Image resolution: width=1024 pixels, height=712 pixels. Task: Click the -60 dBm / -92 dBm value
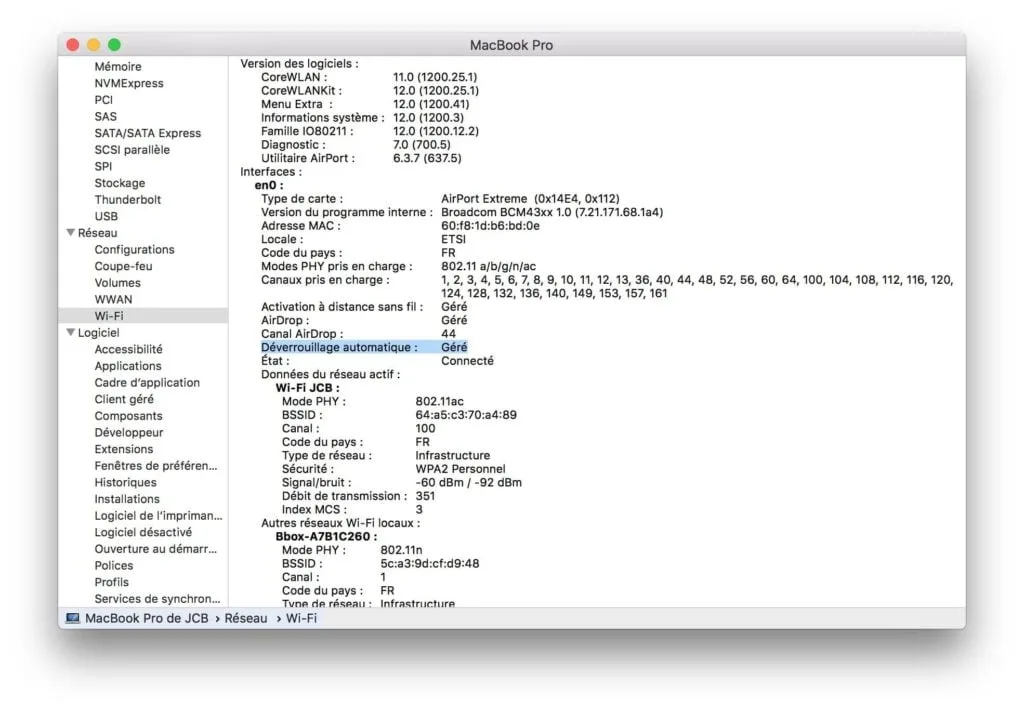[x=468, y=483]
